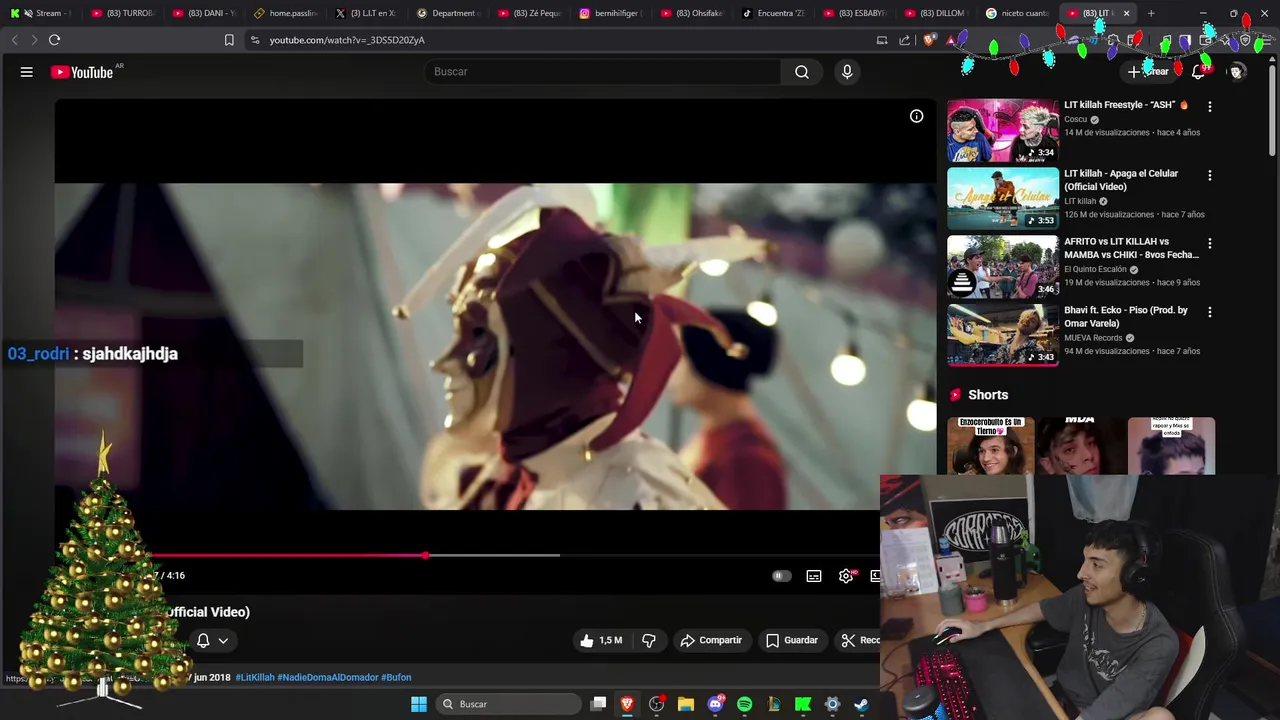The image size is (1280, 720).
Task: Click the #LitKillah hashtag link
Action: point(255,677)
